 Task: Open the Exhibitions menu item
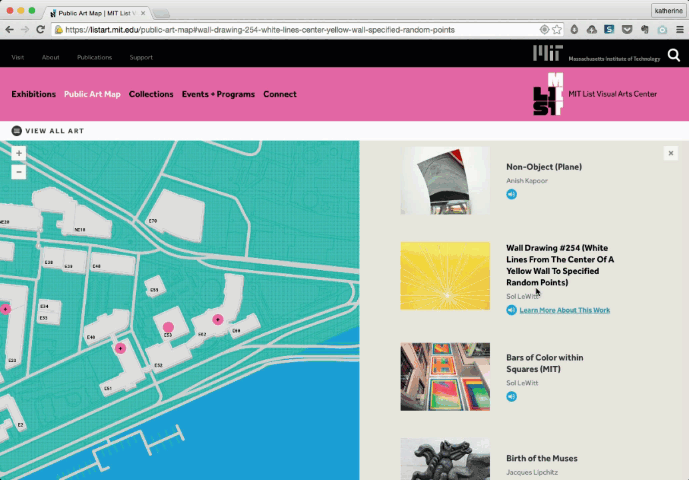33,94
